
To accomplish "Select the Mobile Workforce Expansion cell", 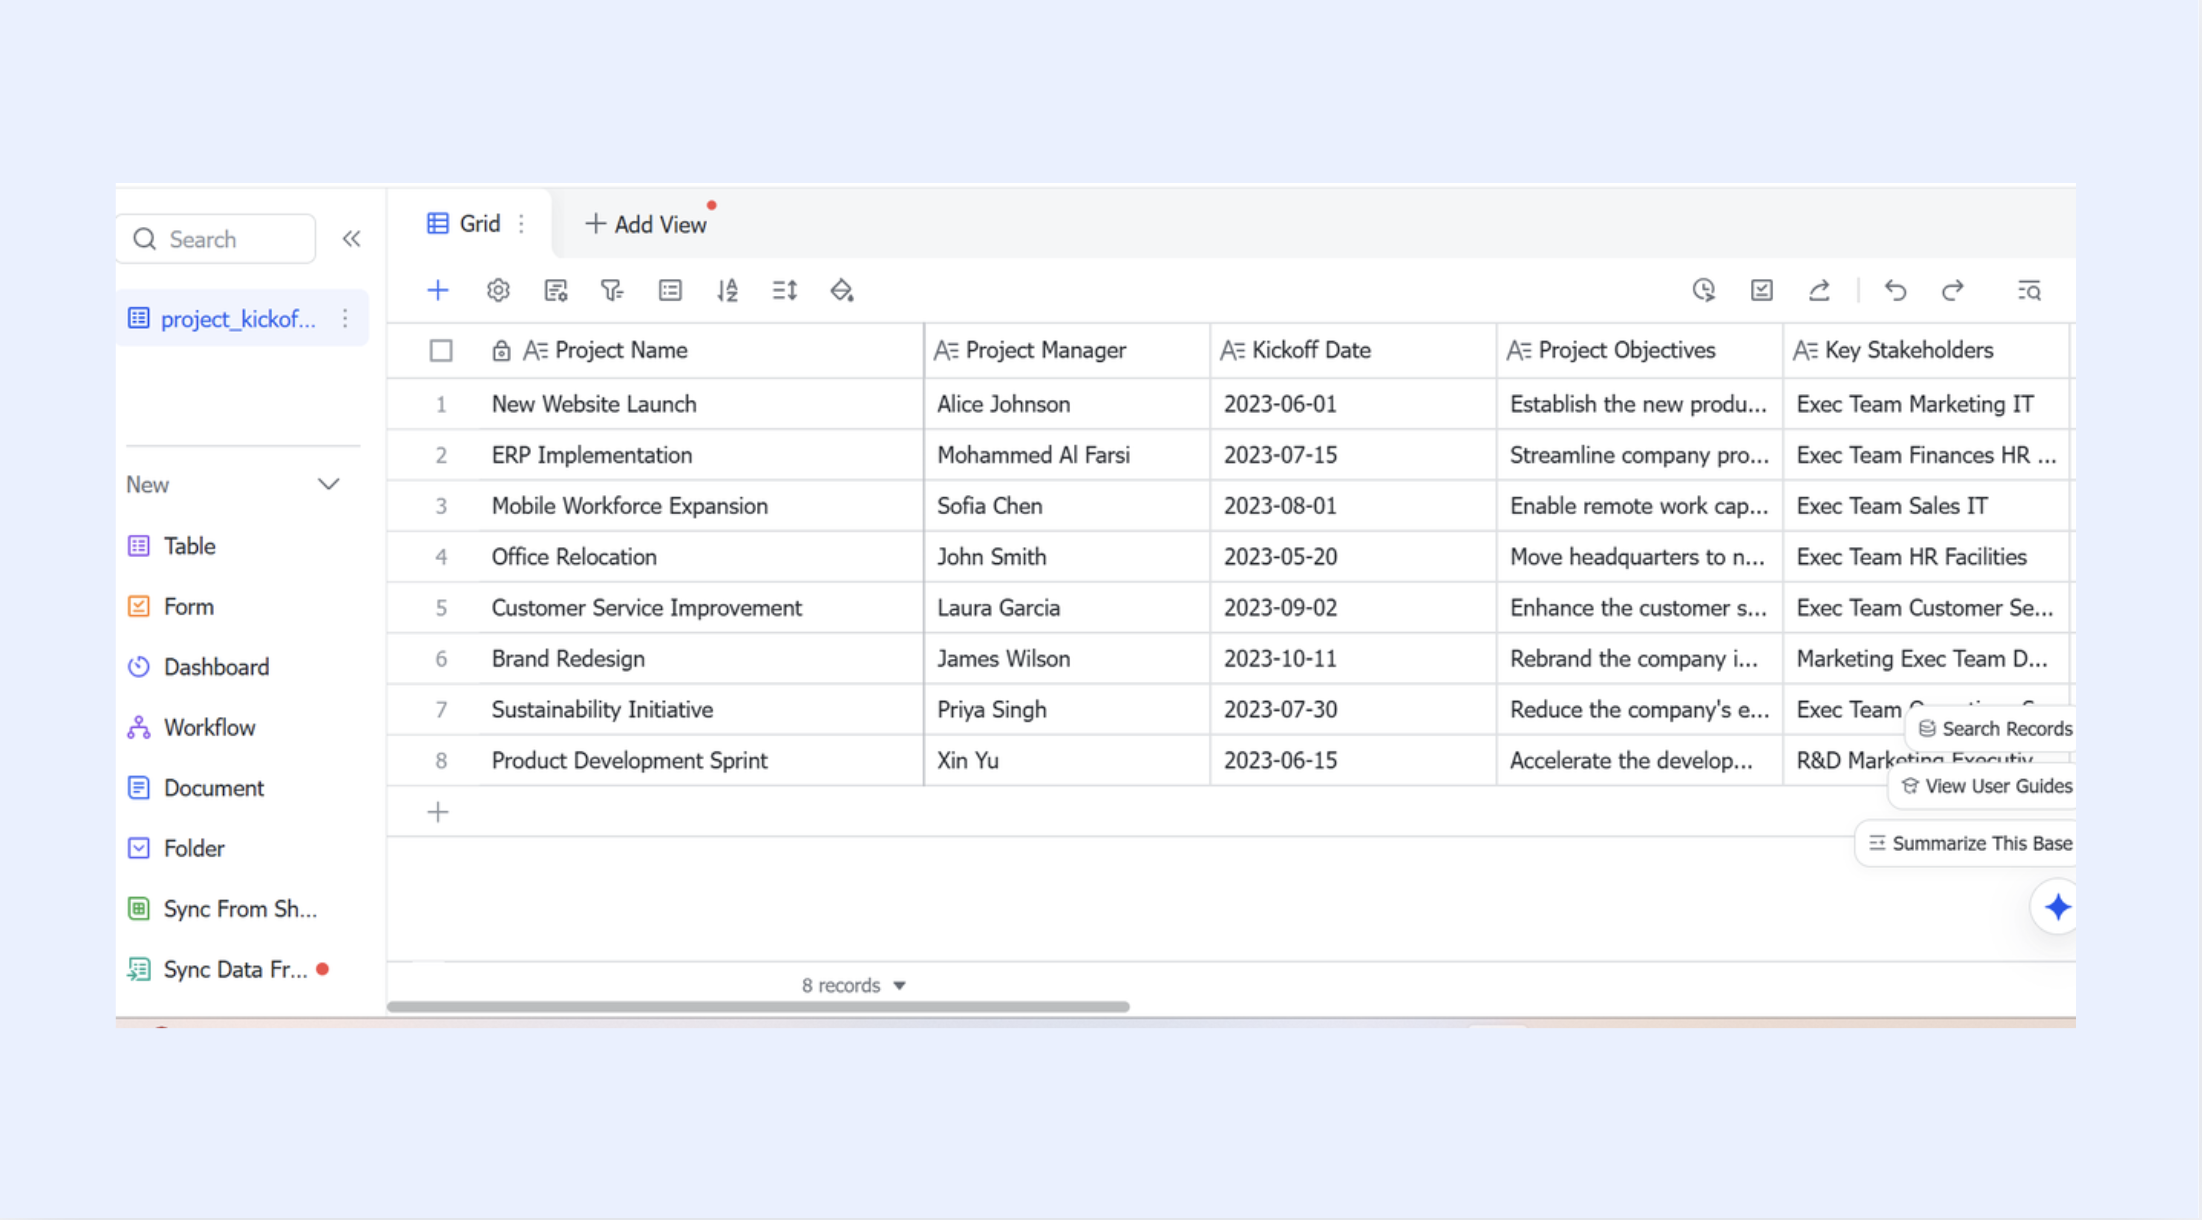I will 701,506.
